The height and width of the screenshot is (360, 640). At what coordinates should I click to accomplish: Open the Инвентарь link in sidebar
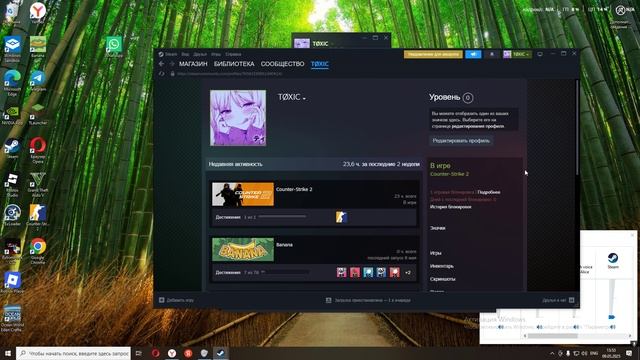click(x=442, y=266)
